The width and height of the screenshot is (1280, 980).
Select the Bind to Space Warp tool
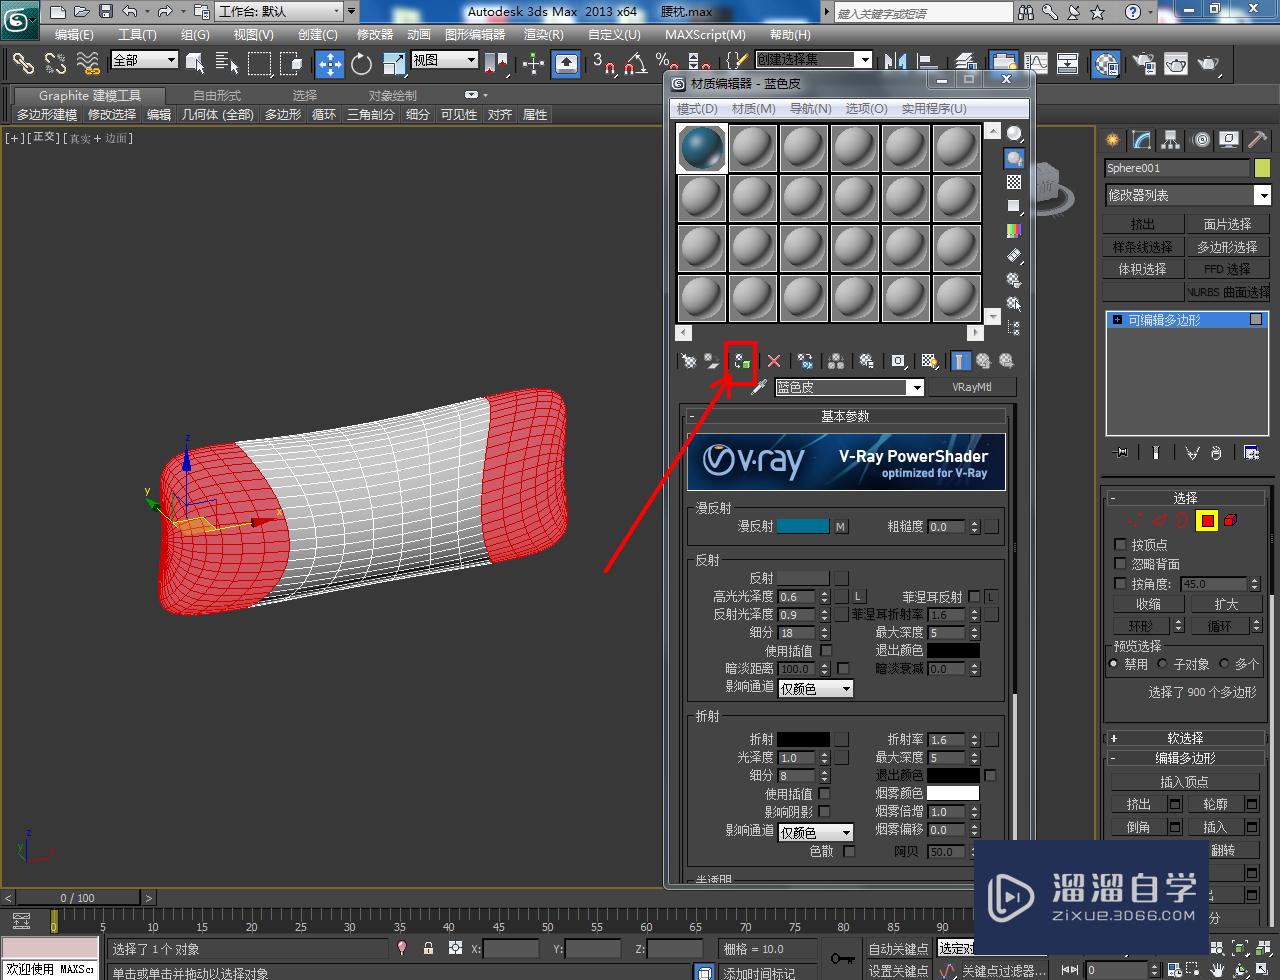tap(88, 64)
